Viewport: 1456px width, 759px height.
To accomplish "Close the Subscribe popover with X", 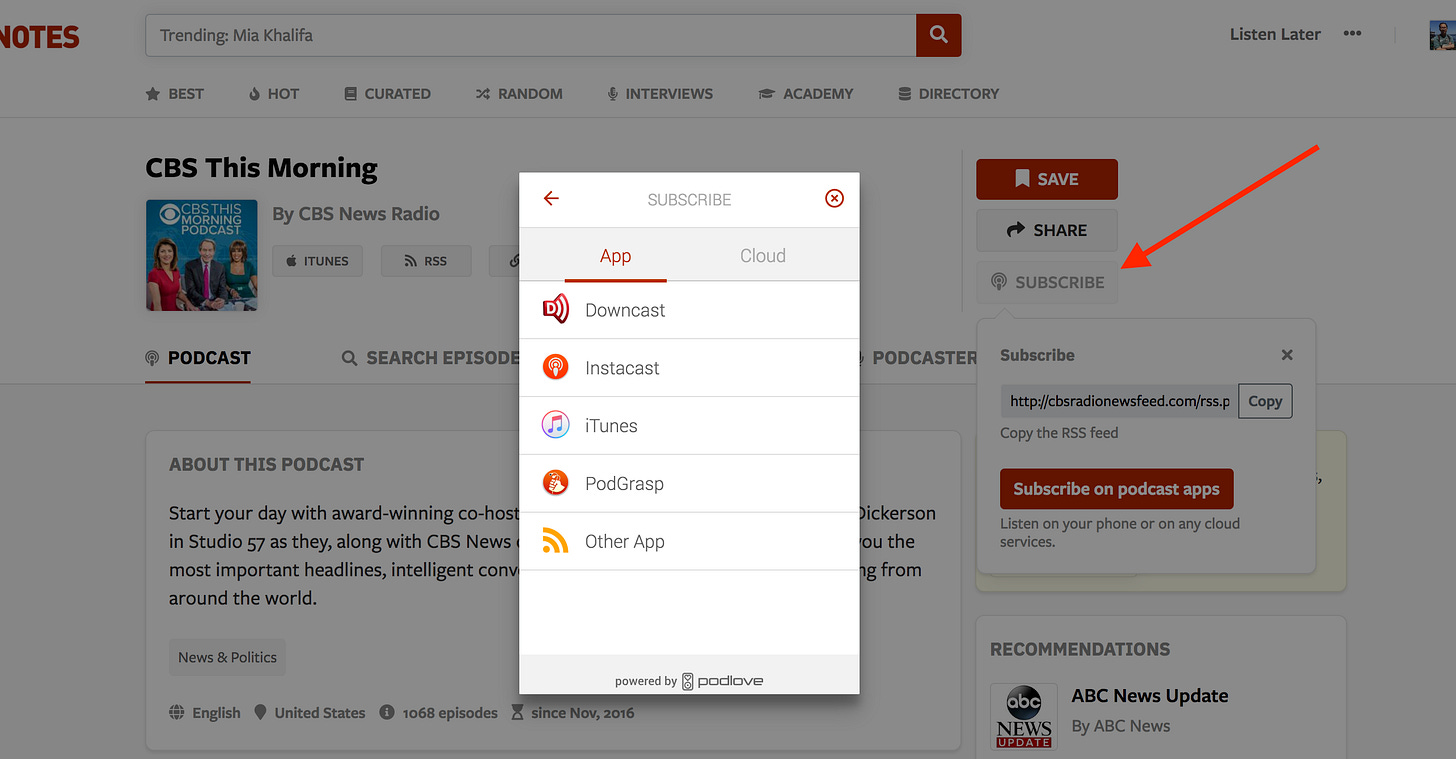I will tap(1287, 355).
